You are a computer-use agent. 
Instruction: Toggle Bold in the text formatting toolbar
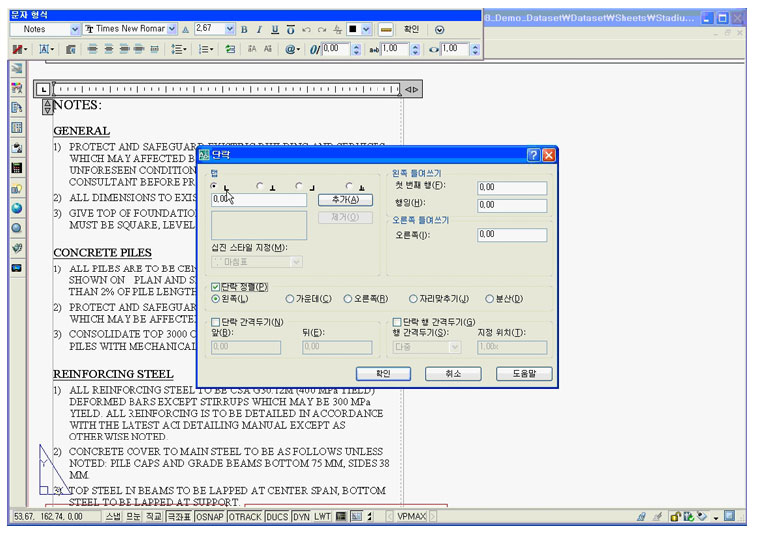pos(244,29)
